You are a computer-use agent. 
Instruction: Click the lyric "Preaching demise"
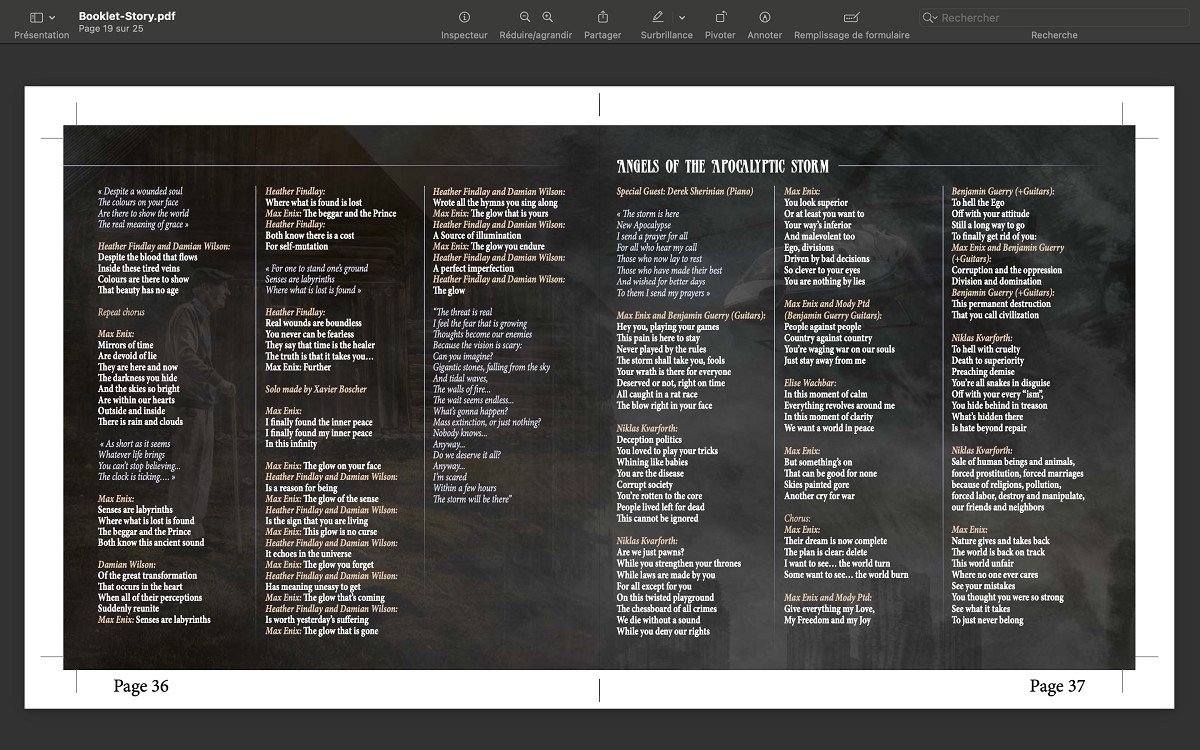point(983,372)
